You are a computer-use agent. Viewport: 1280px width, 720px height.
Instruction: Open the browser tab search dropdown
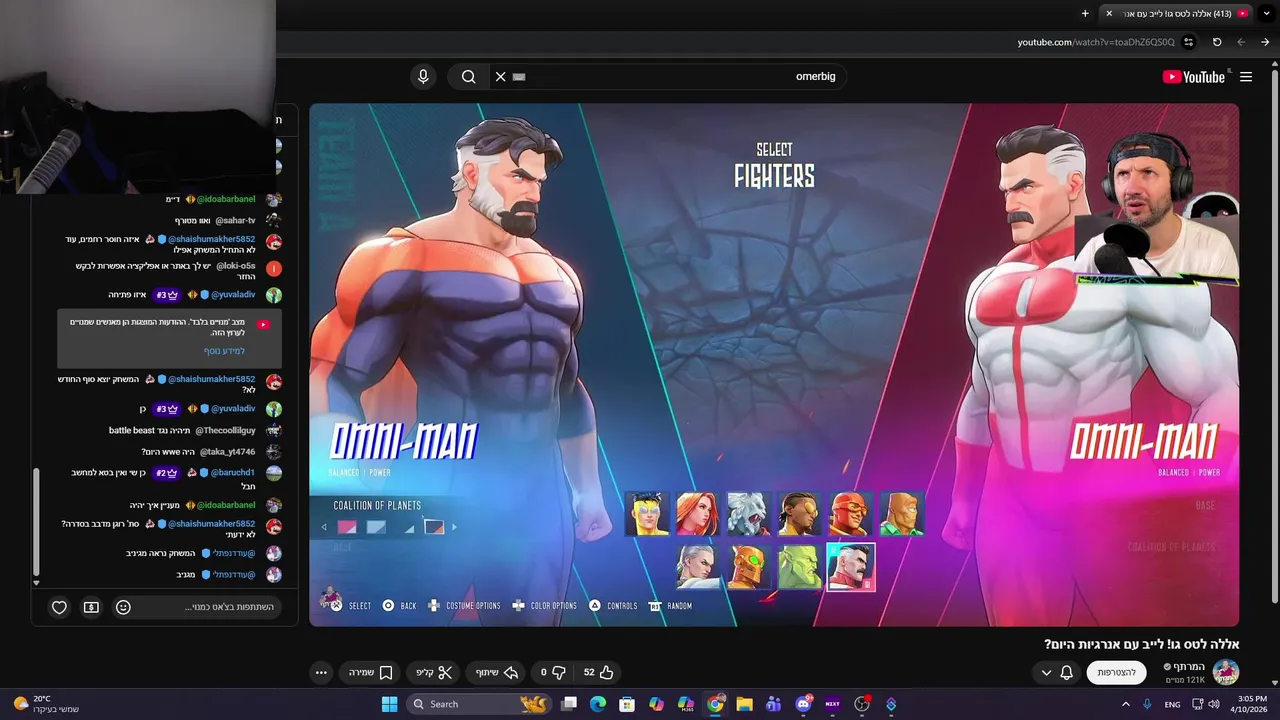(x=1266, y=13)
